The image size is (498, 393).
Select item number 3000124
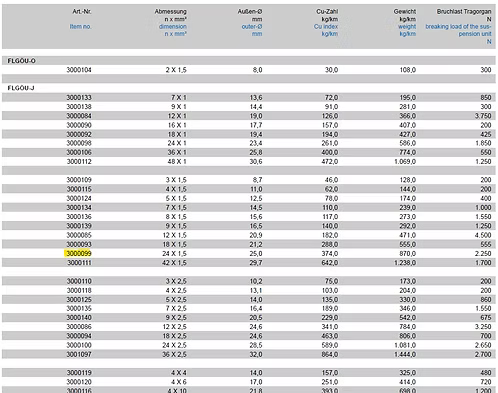pos(79,198)
